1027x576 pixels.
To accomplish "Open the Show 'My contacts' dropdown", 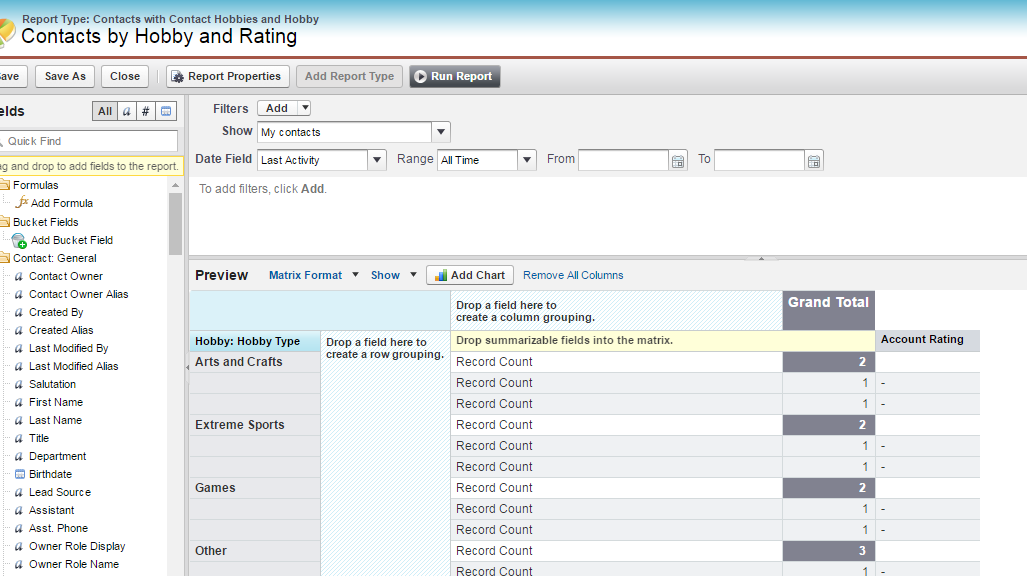I will tap(440, 132).
